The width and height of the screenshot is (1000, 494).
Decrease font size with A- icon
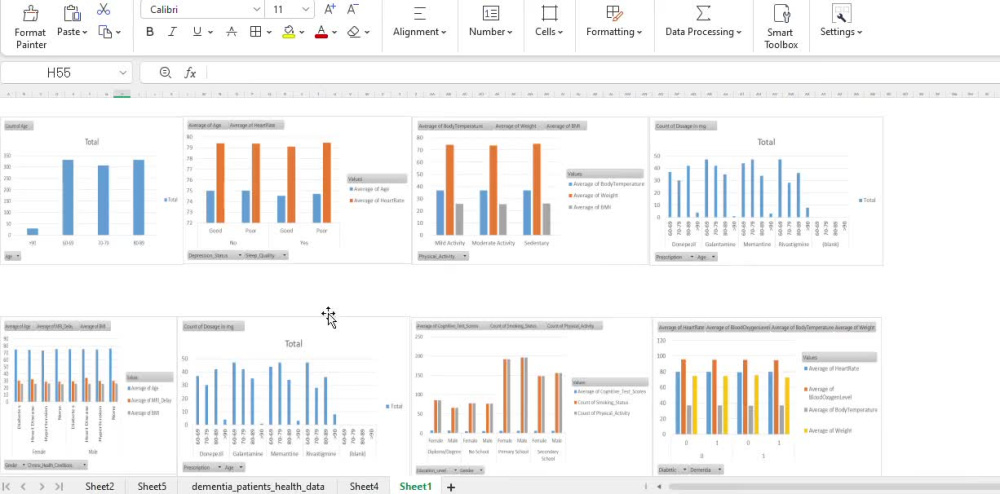[353, 9]
